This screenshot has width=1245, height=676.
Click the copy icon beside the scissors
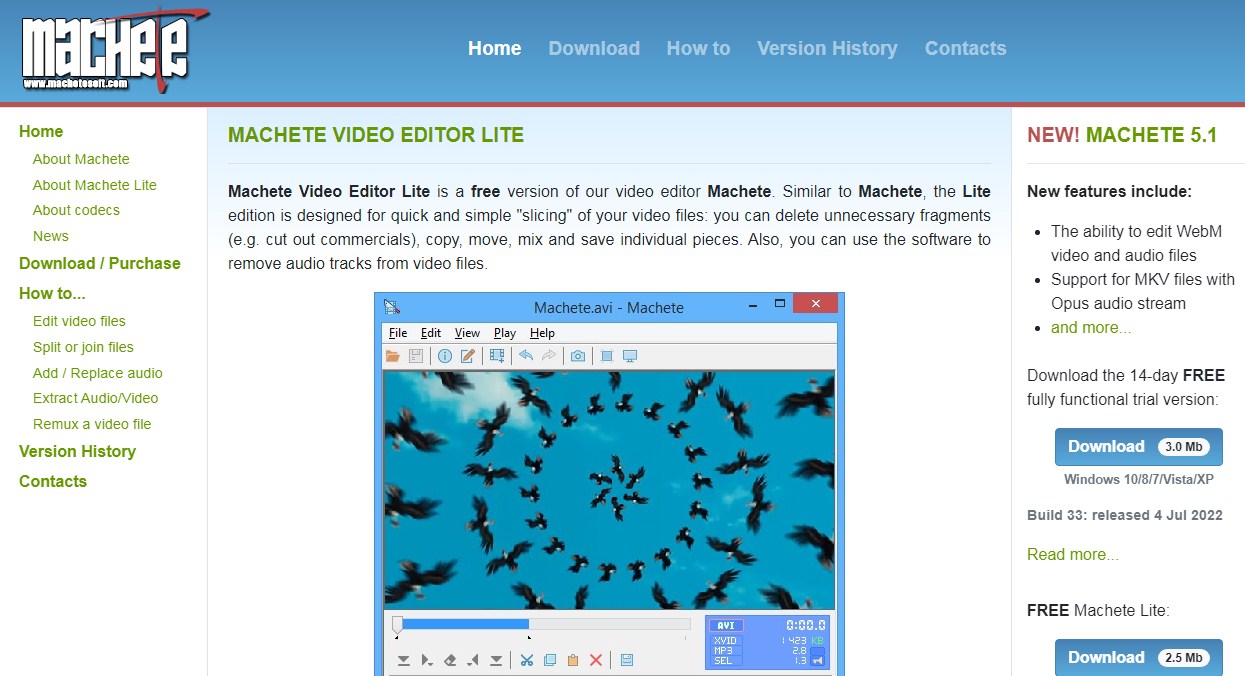click(x=550, y=660)
